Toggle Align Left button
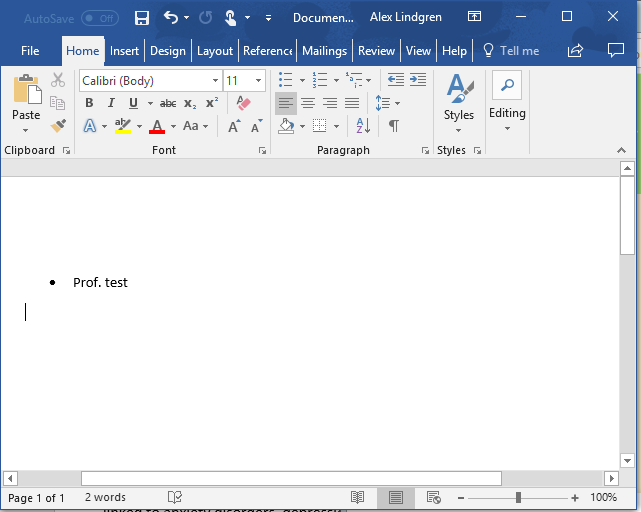Viewport: 641px width, 512px height. point(286,103)
